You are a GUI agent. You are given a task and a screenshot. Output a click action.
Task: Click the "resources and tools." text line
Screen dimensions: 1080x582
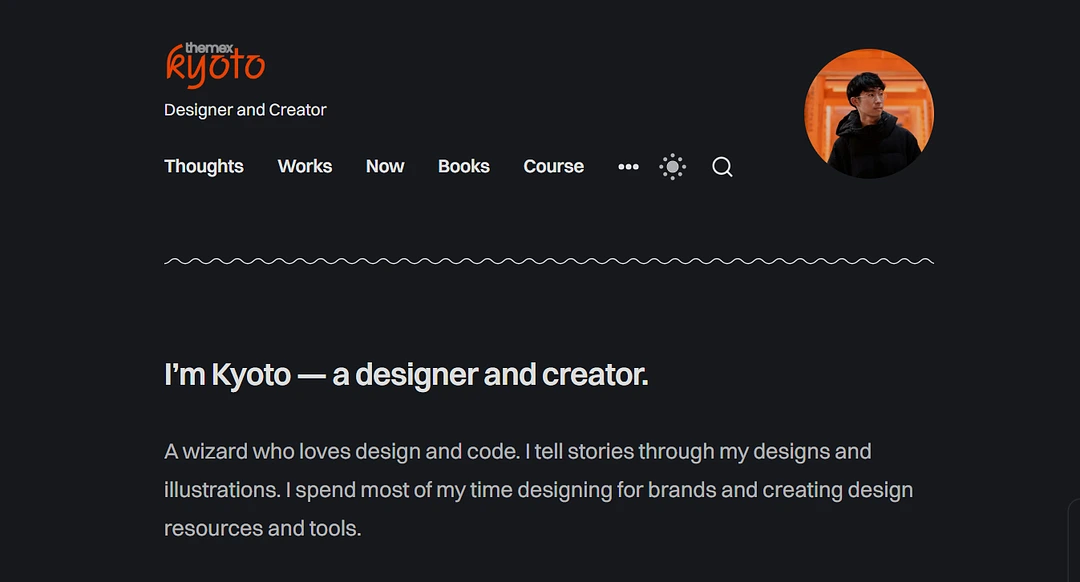[262, 528]
